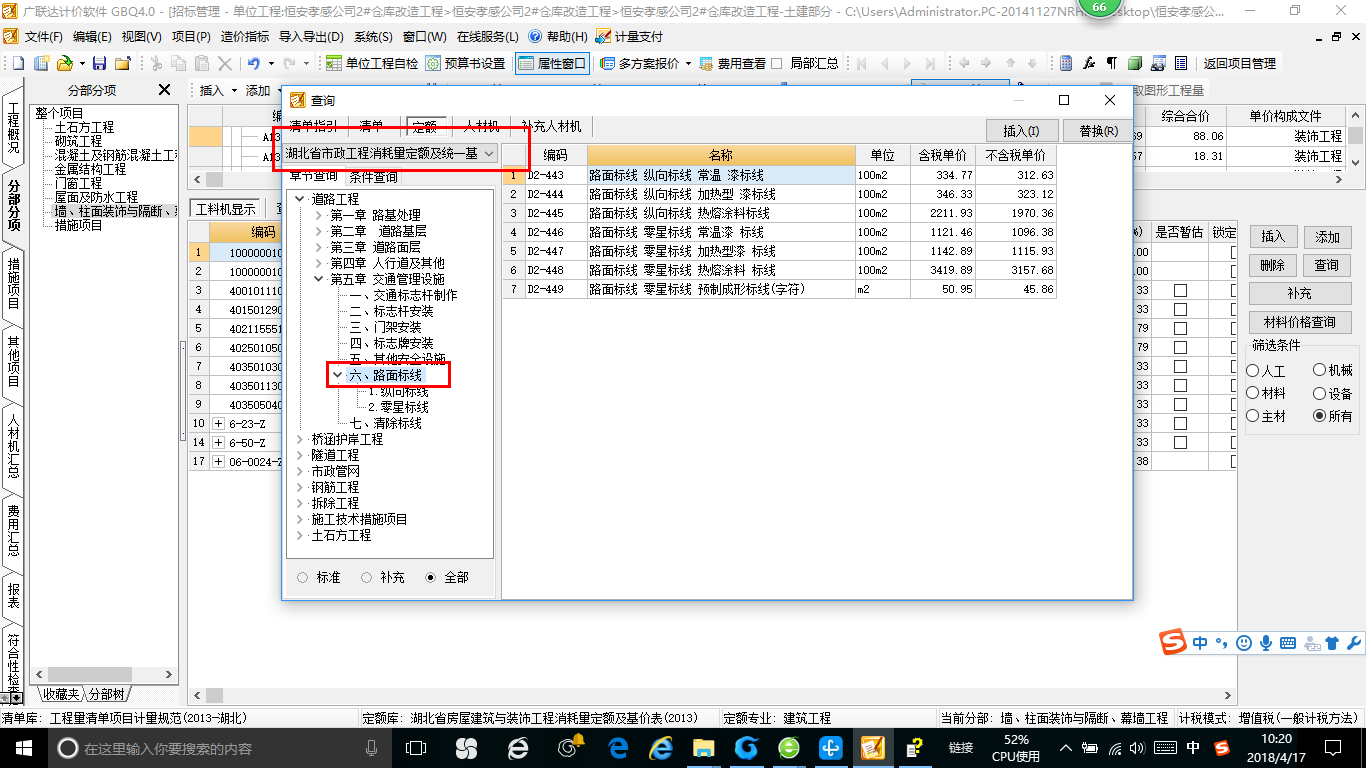The width and height of the screenshot is (1366, 768).
Task: Click the New file icon in toolbar
Action: click(x=17, y=63)
